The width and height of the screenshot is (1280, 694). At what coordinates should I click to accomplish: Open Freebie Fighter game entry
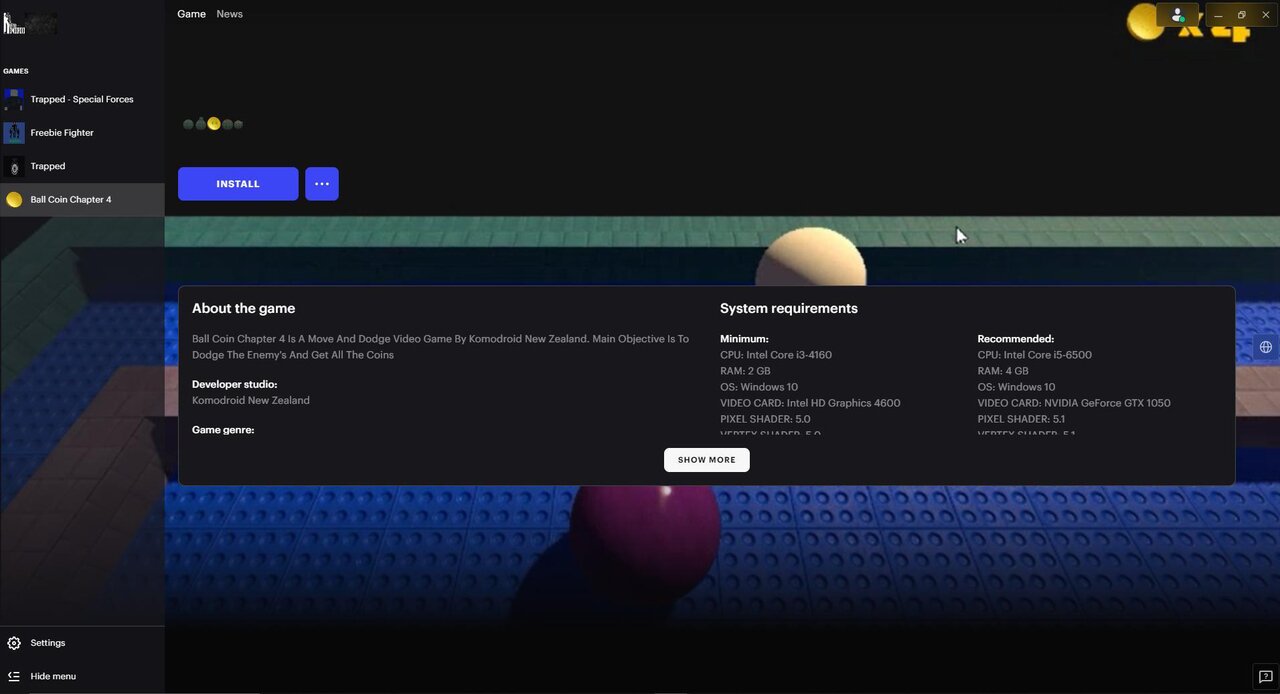coord(82,133)
